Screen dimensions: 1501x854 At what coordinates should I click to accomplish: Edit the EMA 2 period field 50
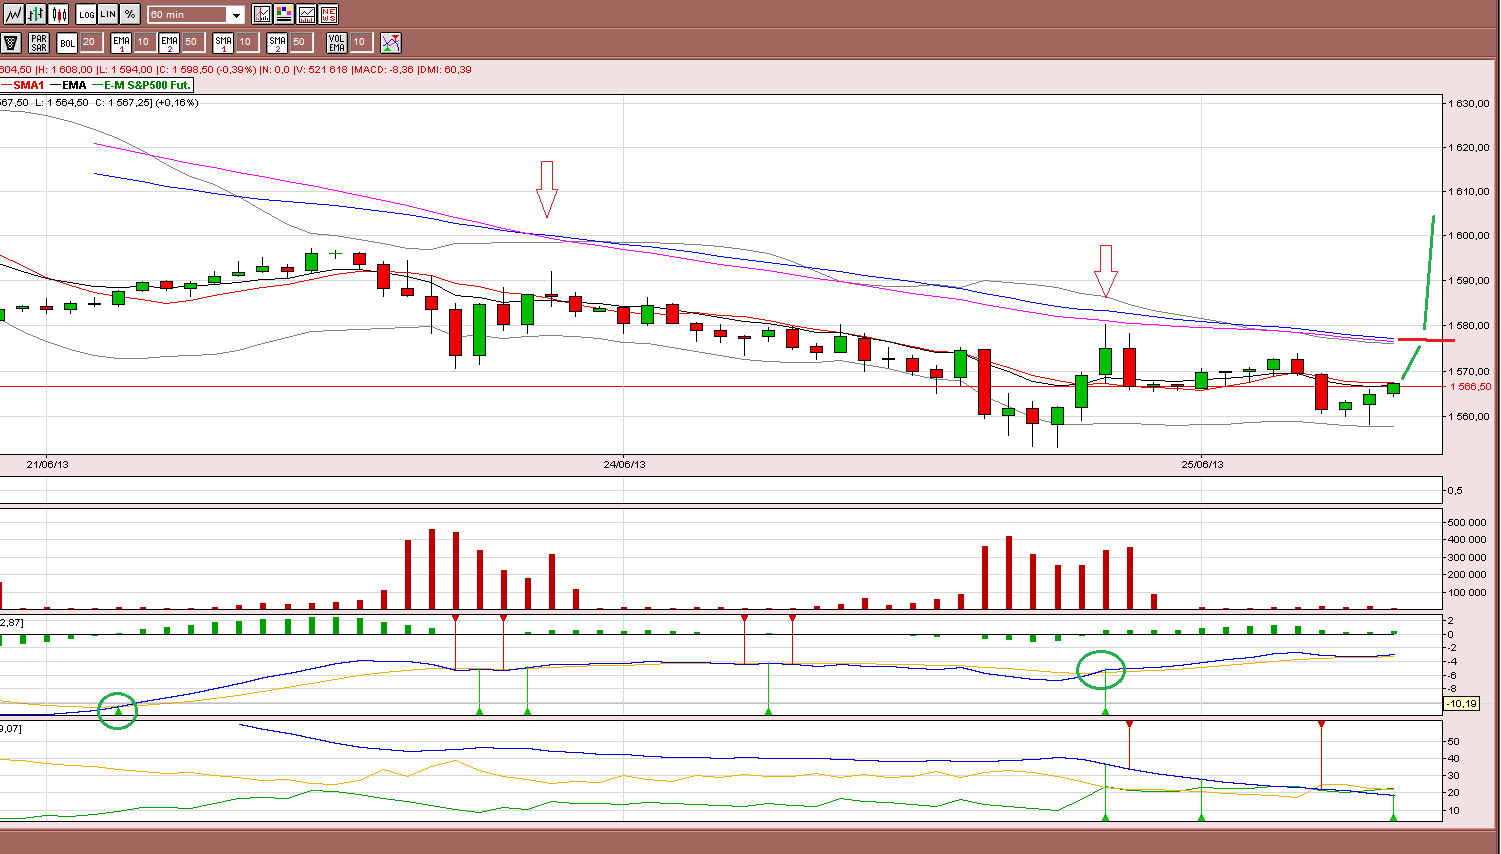click(192, 42)
